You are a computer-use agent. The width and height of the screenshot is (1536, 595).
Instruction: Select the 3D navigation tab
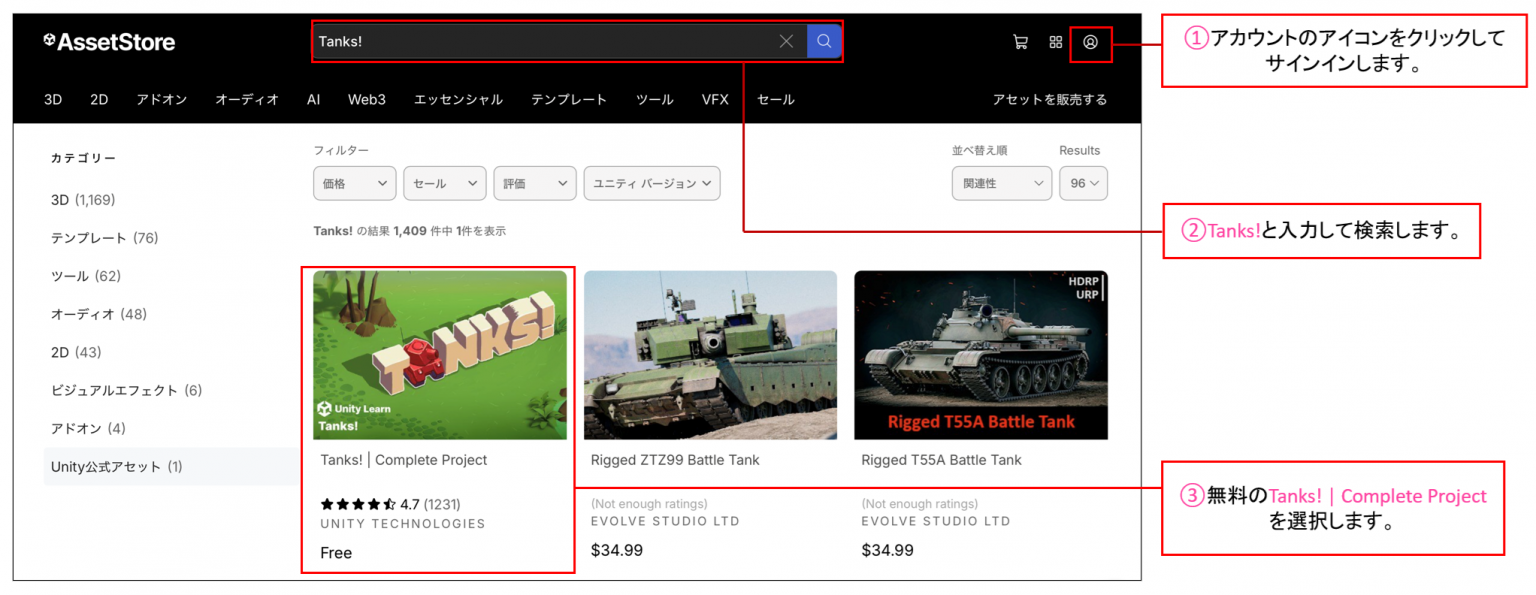coord(52,99)
